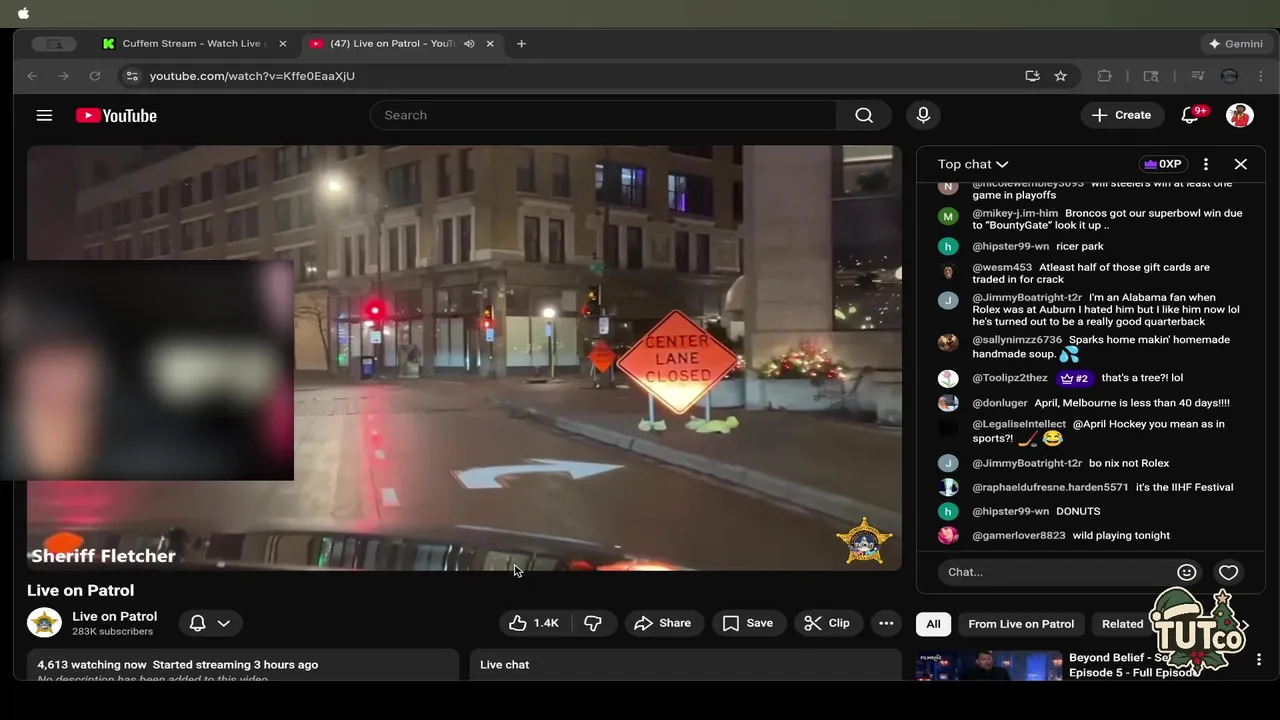1280x720 pixels.
Task: Close the Cuffem Stream tab
Action: pyautogui.click(x=283, y=44)
